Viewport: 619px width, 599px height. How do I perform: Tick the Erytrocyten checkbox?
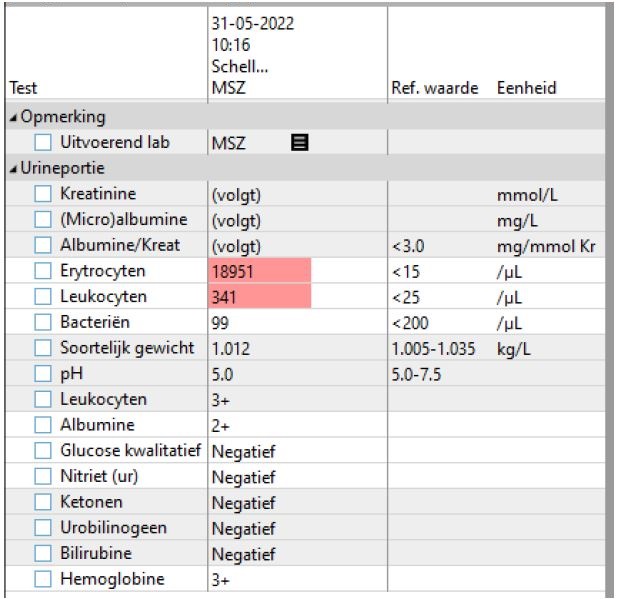click(x=43, y=271)
